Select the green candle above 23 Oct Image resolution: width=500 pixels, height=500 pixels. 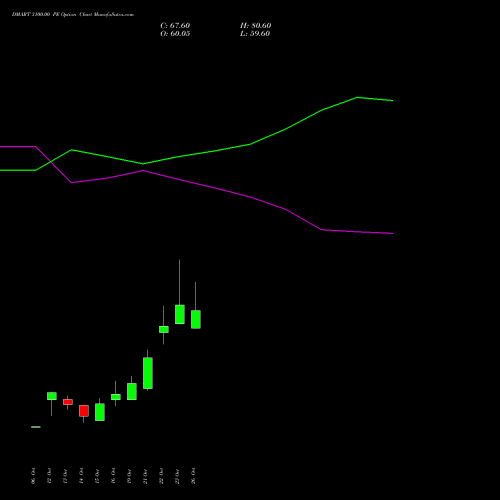180,314
